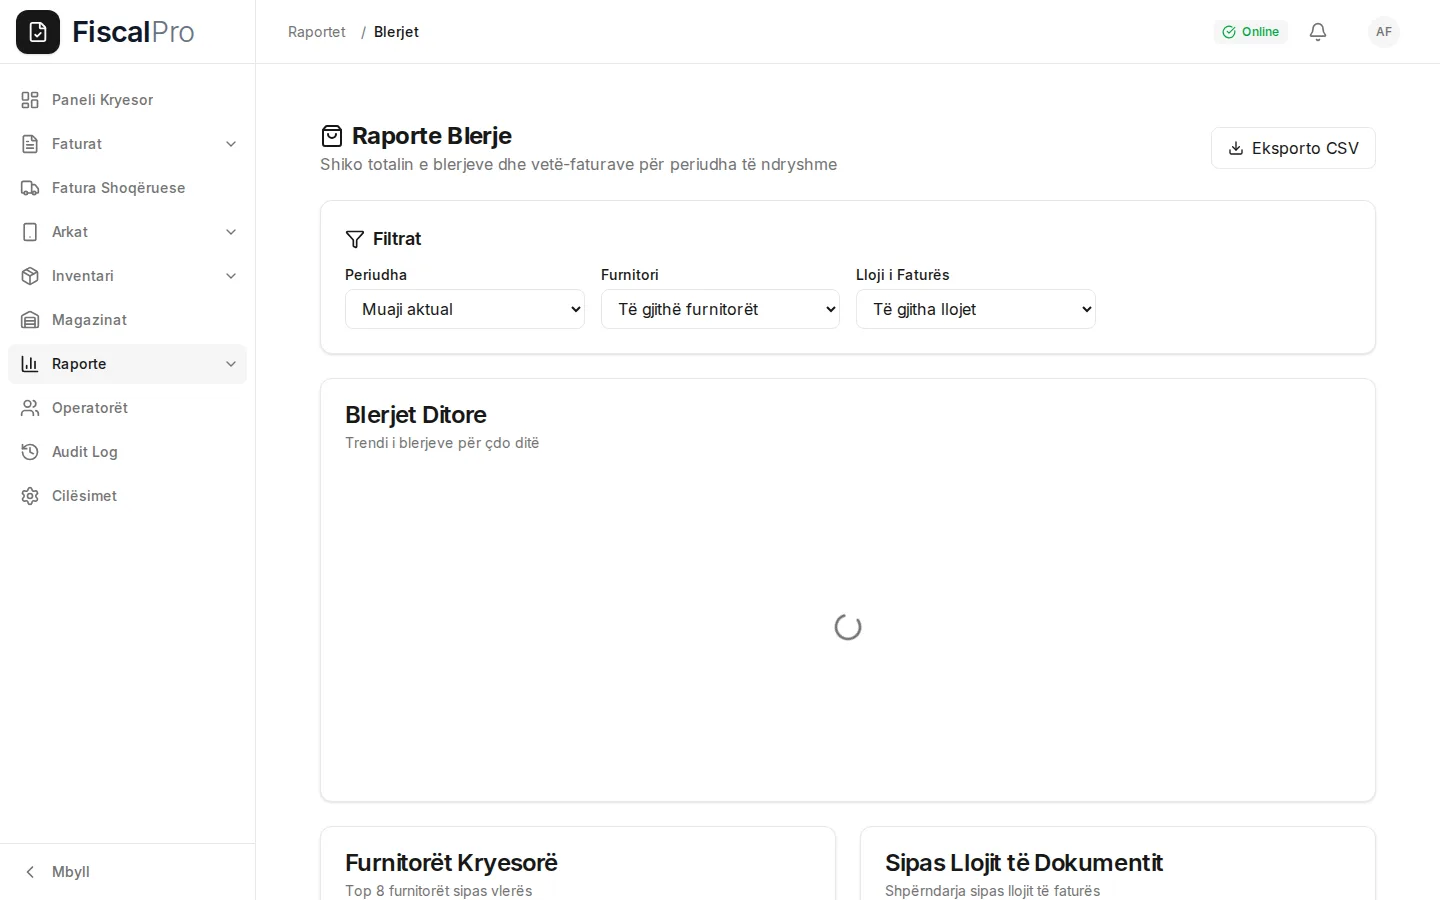This screenshot has height=900, width=1440.
Task: Click the Eksporto CSV button
Action: 1293,148
